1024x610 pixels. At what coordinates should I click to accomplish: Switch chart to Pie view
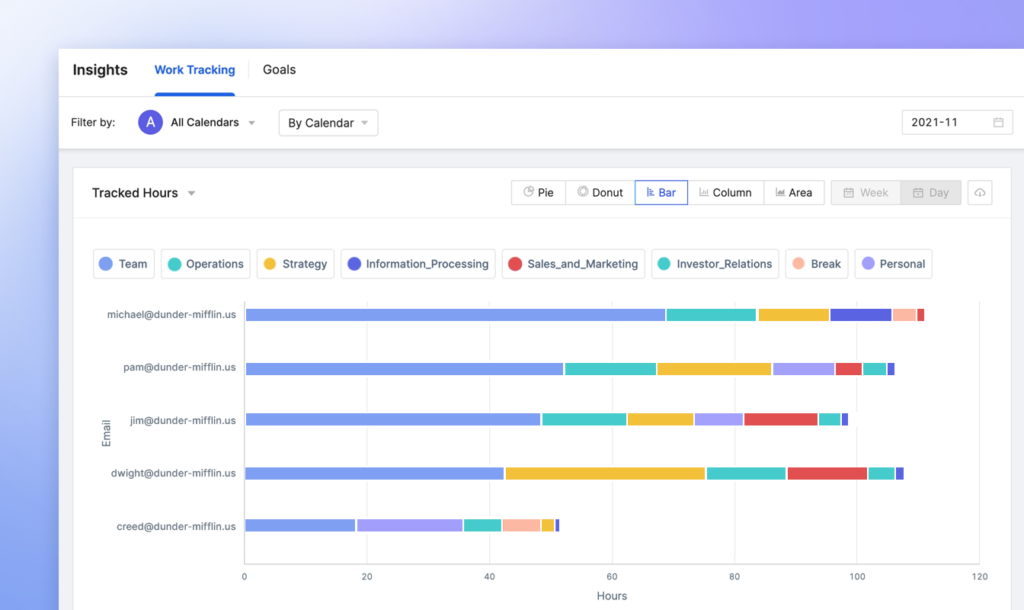coord(538,193)
